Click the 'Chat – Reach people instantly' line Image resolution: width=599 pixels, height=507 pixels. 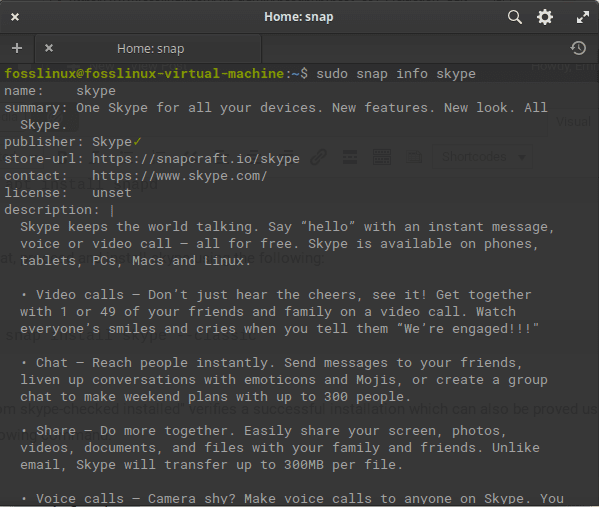coord(272,363)
